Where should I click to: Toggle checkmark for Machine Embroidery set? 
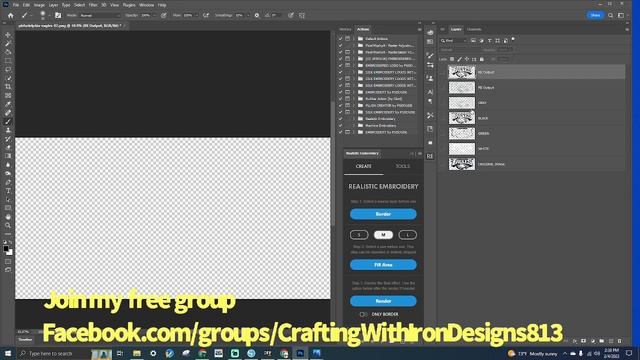click(x=340, y=125)
